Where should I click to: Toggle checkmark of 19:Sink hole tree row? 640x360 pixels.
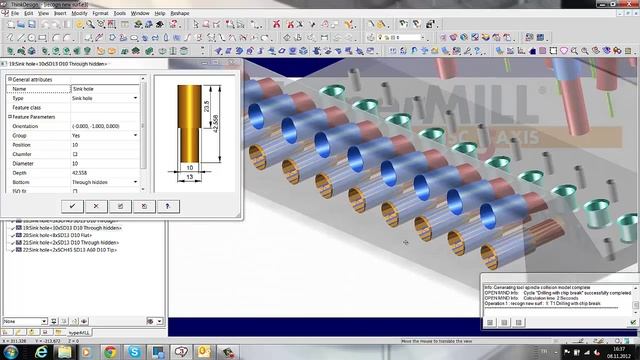(12, 228)
